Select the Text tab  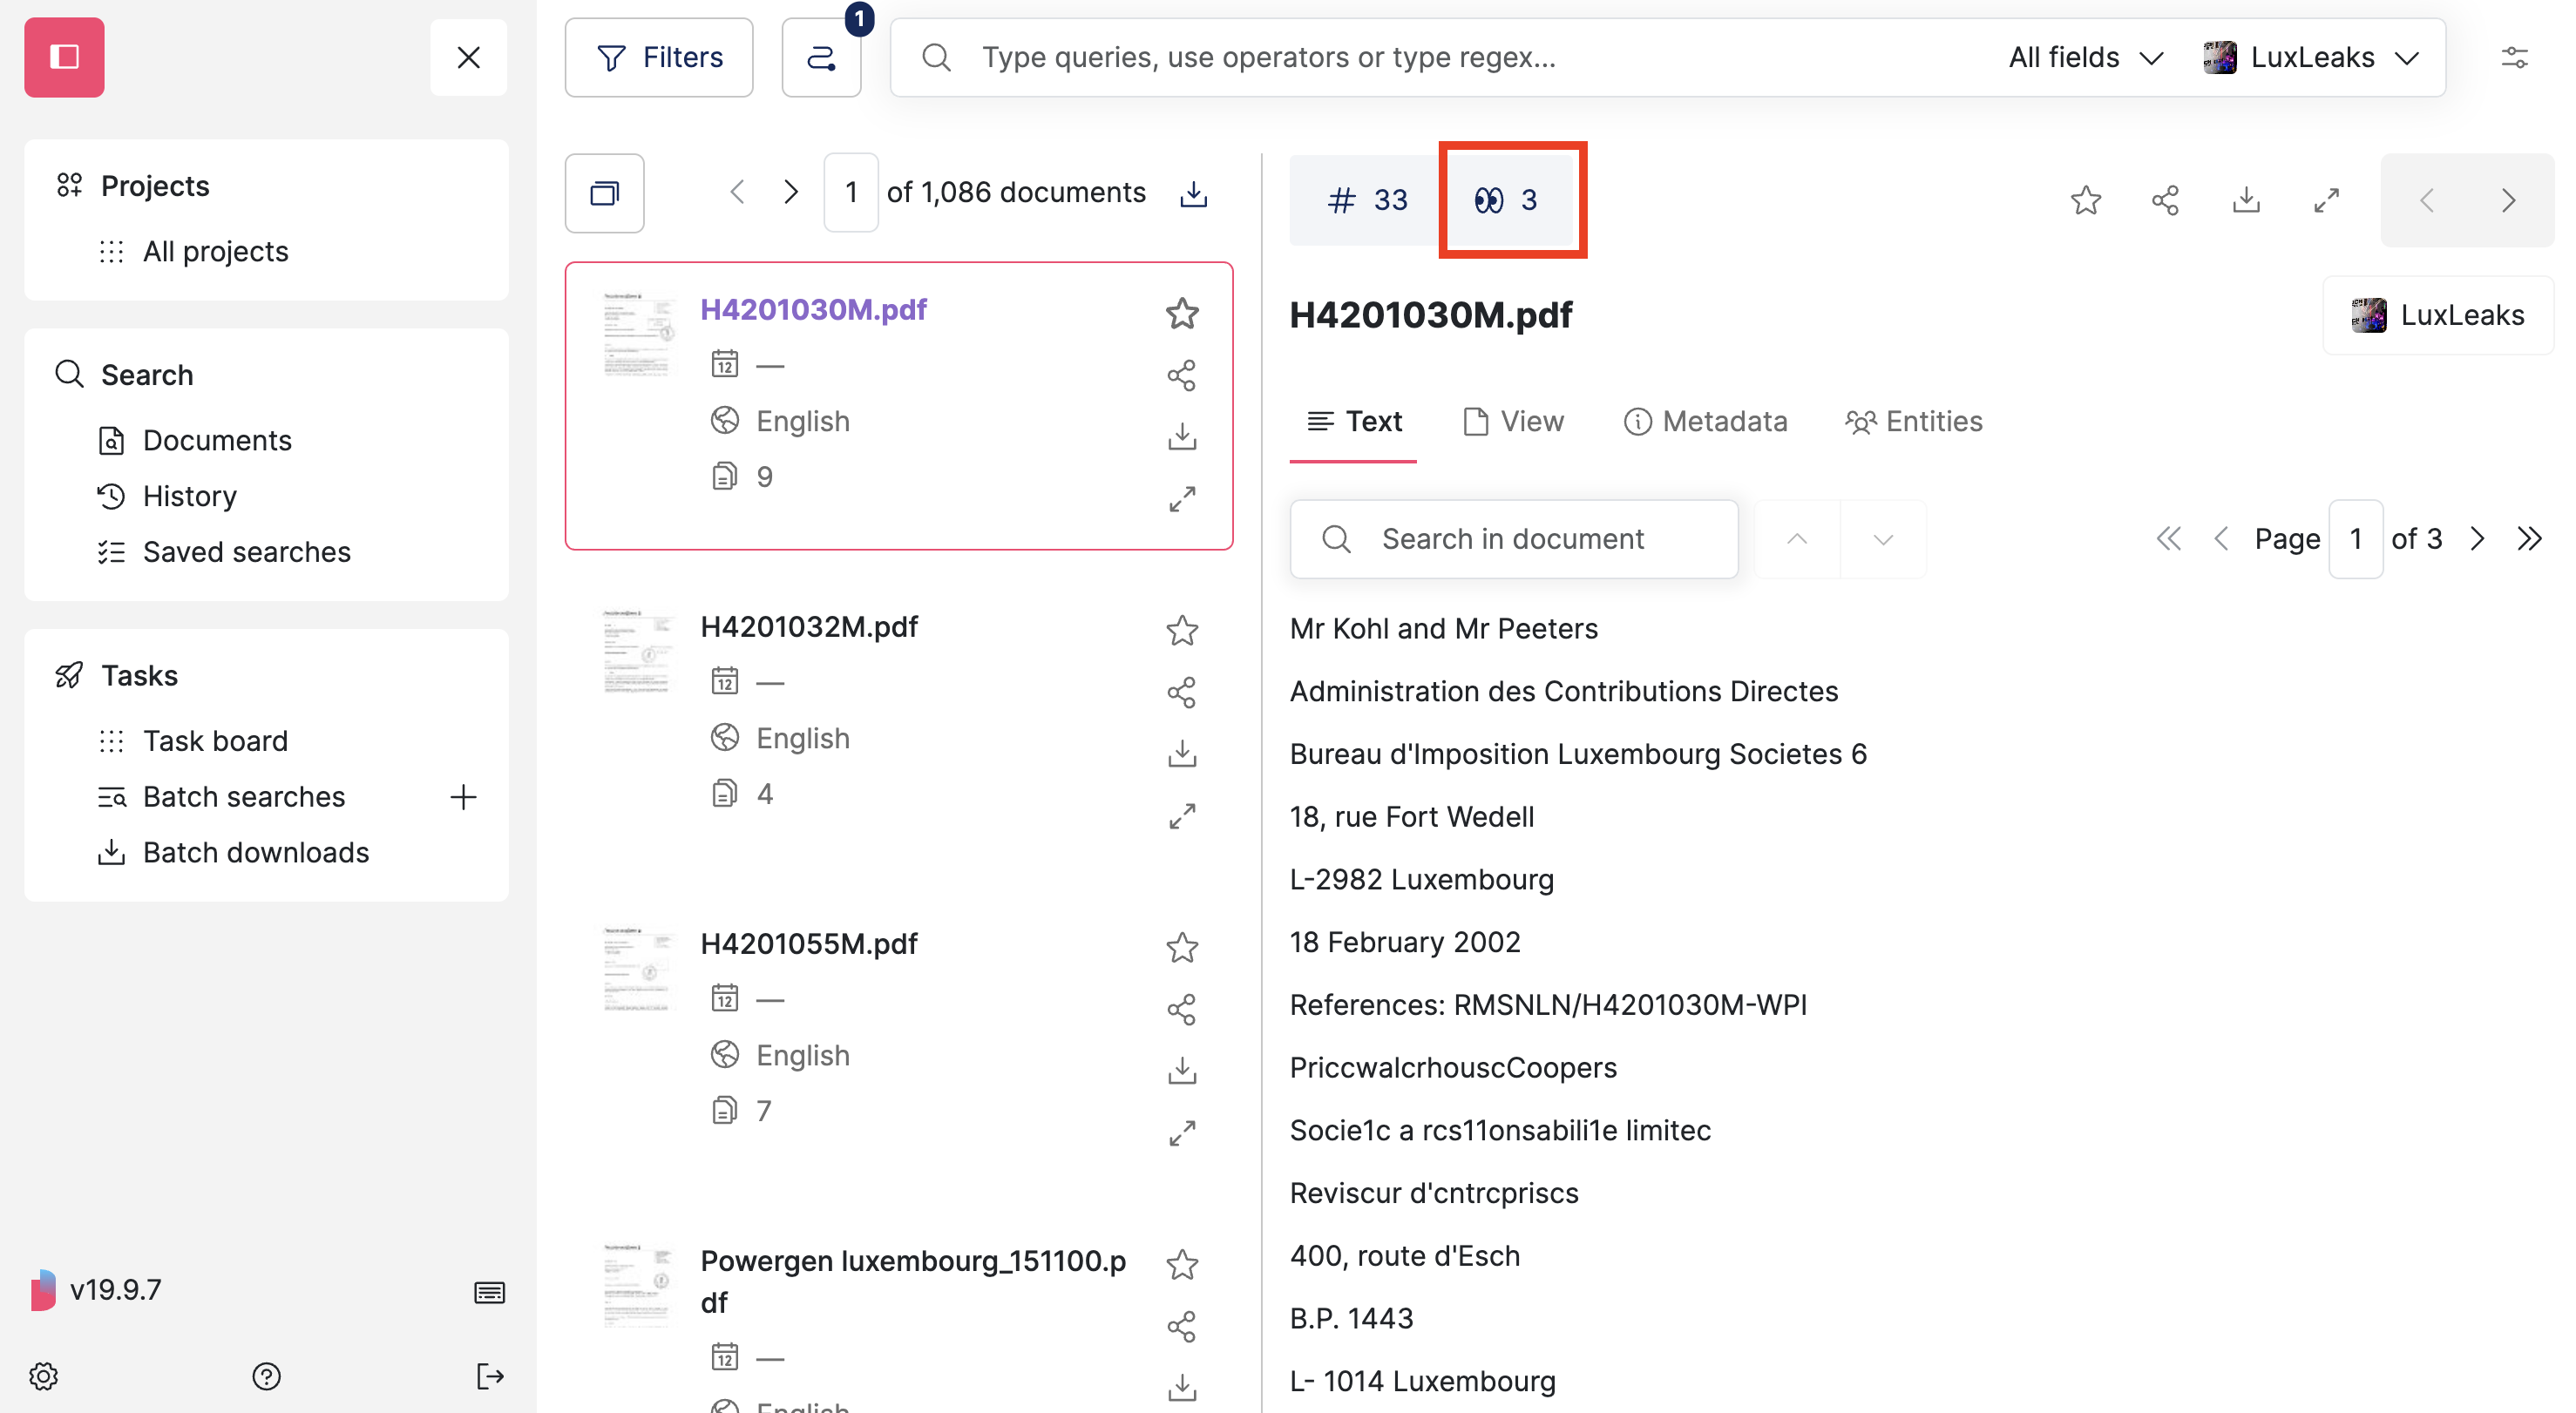(x=1353, y=422)
